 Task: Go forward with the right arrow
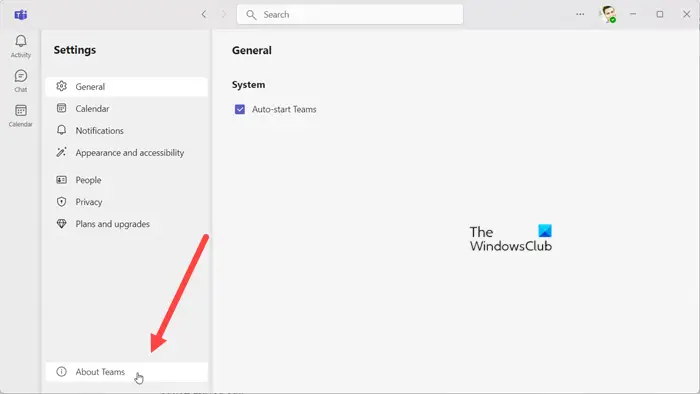click(224, 14)
